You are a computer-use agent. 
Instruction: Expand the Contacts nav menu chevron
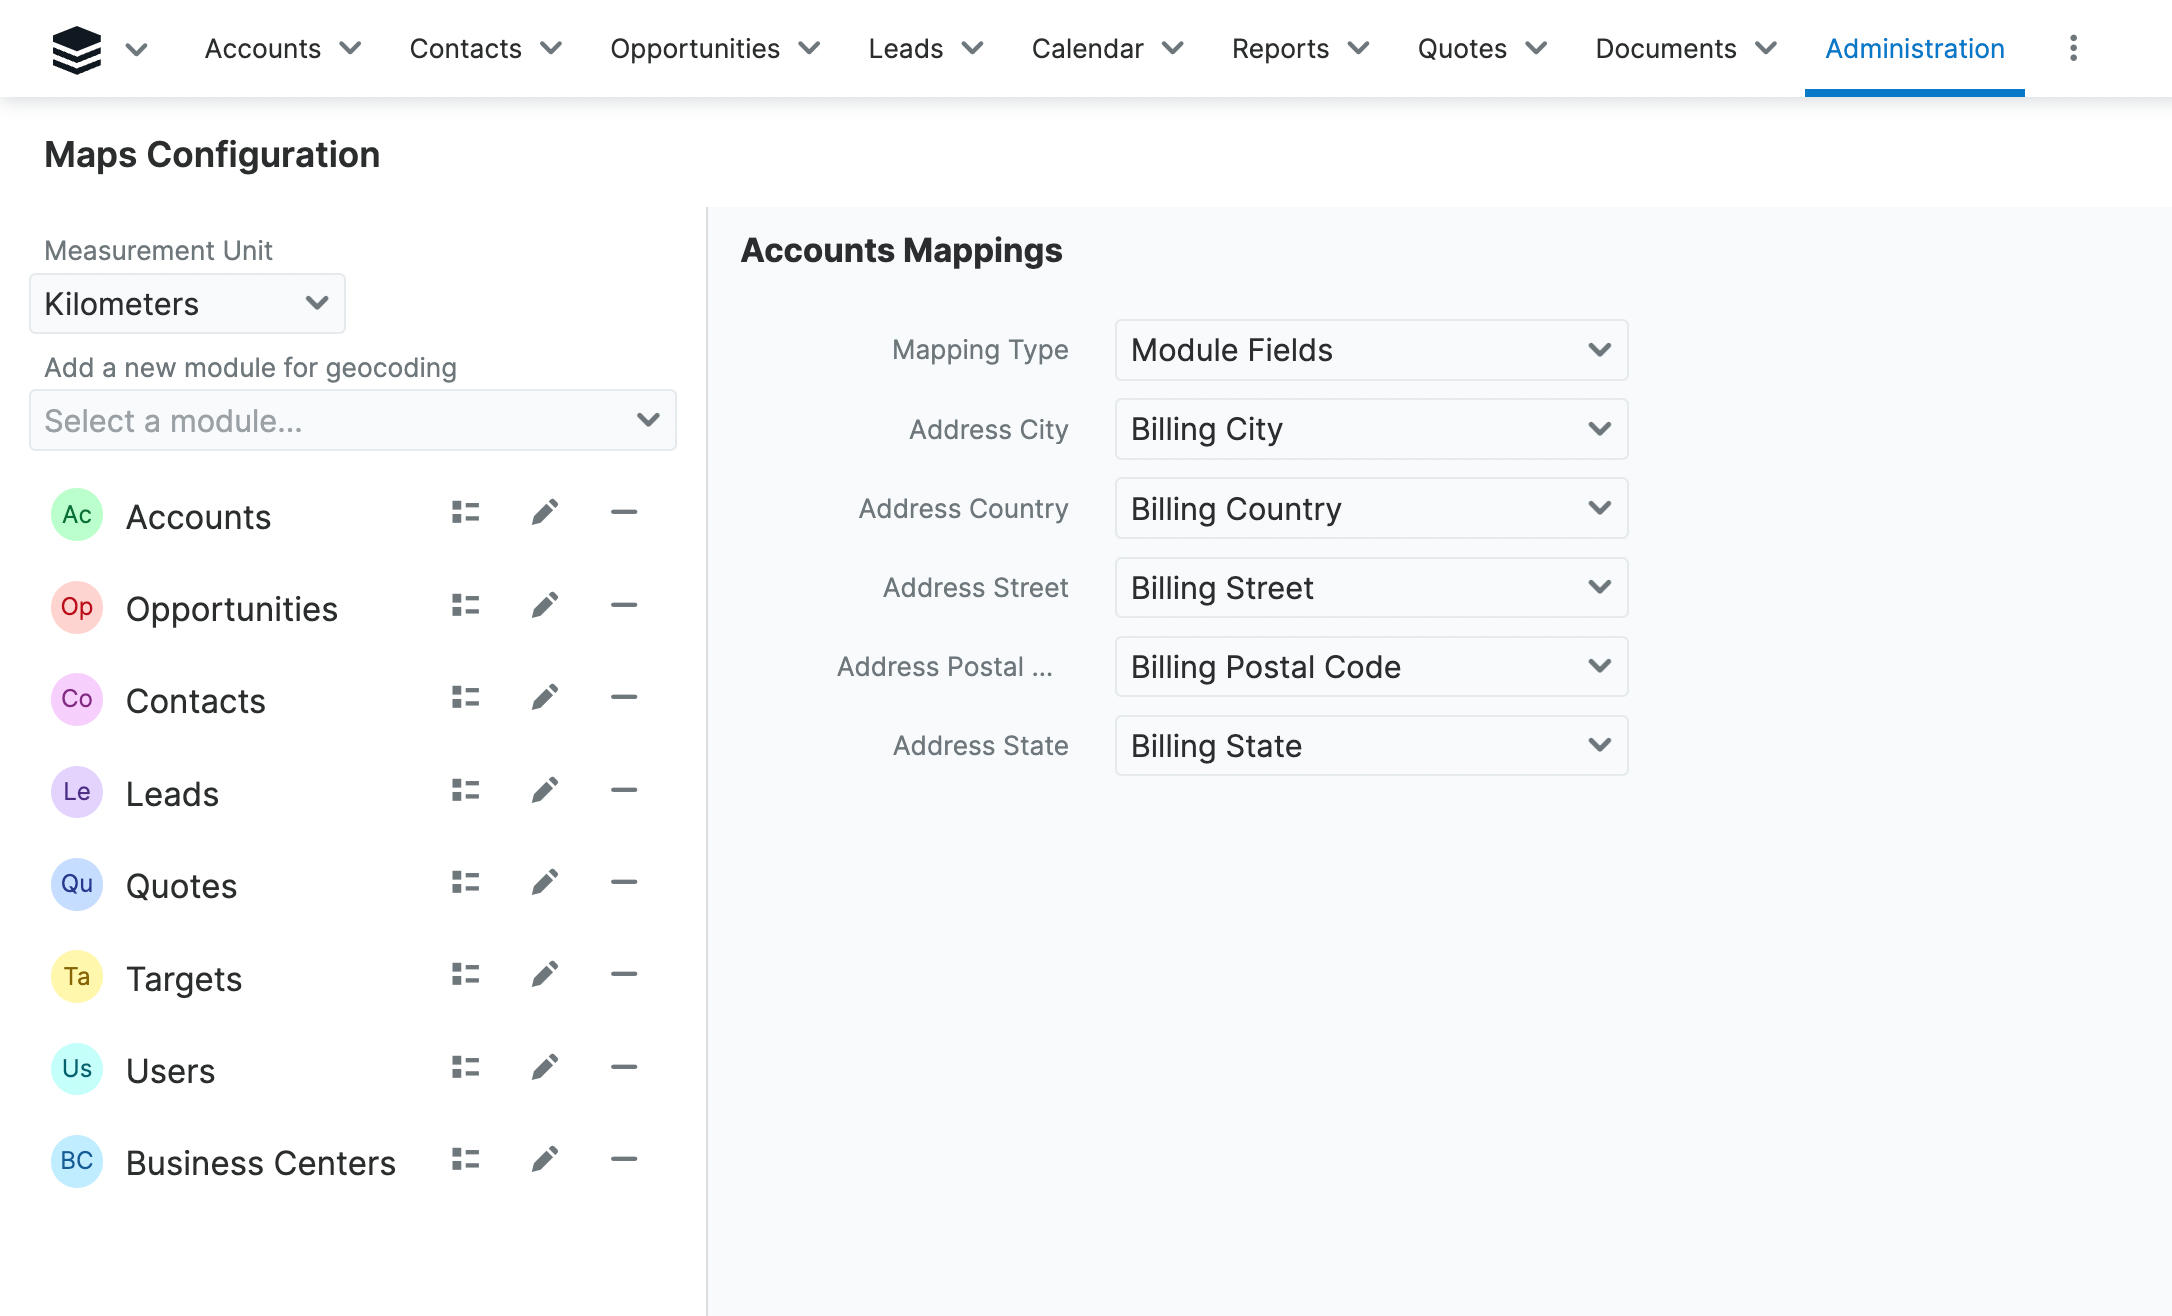[x=551, y=48]
